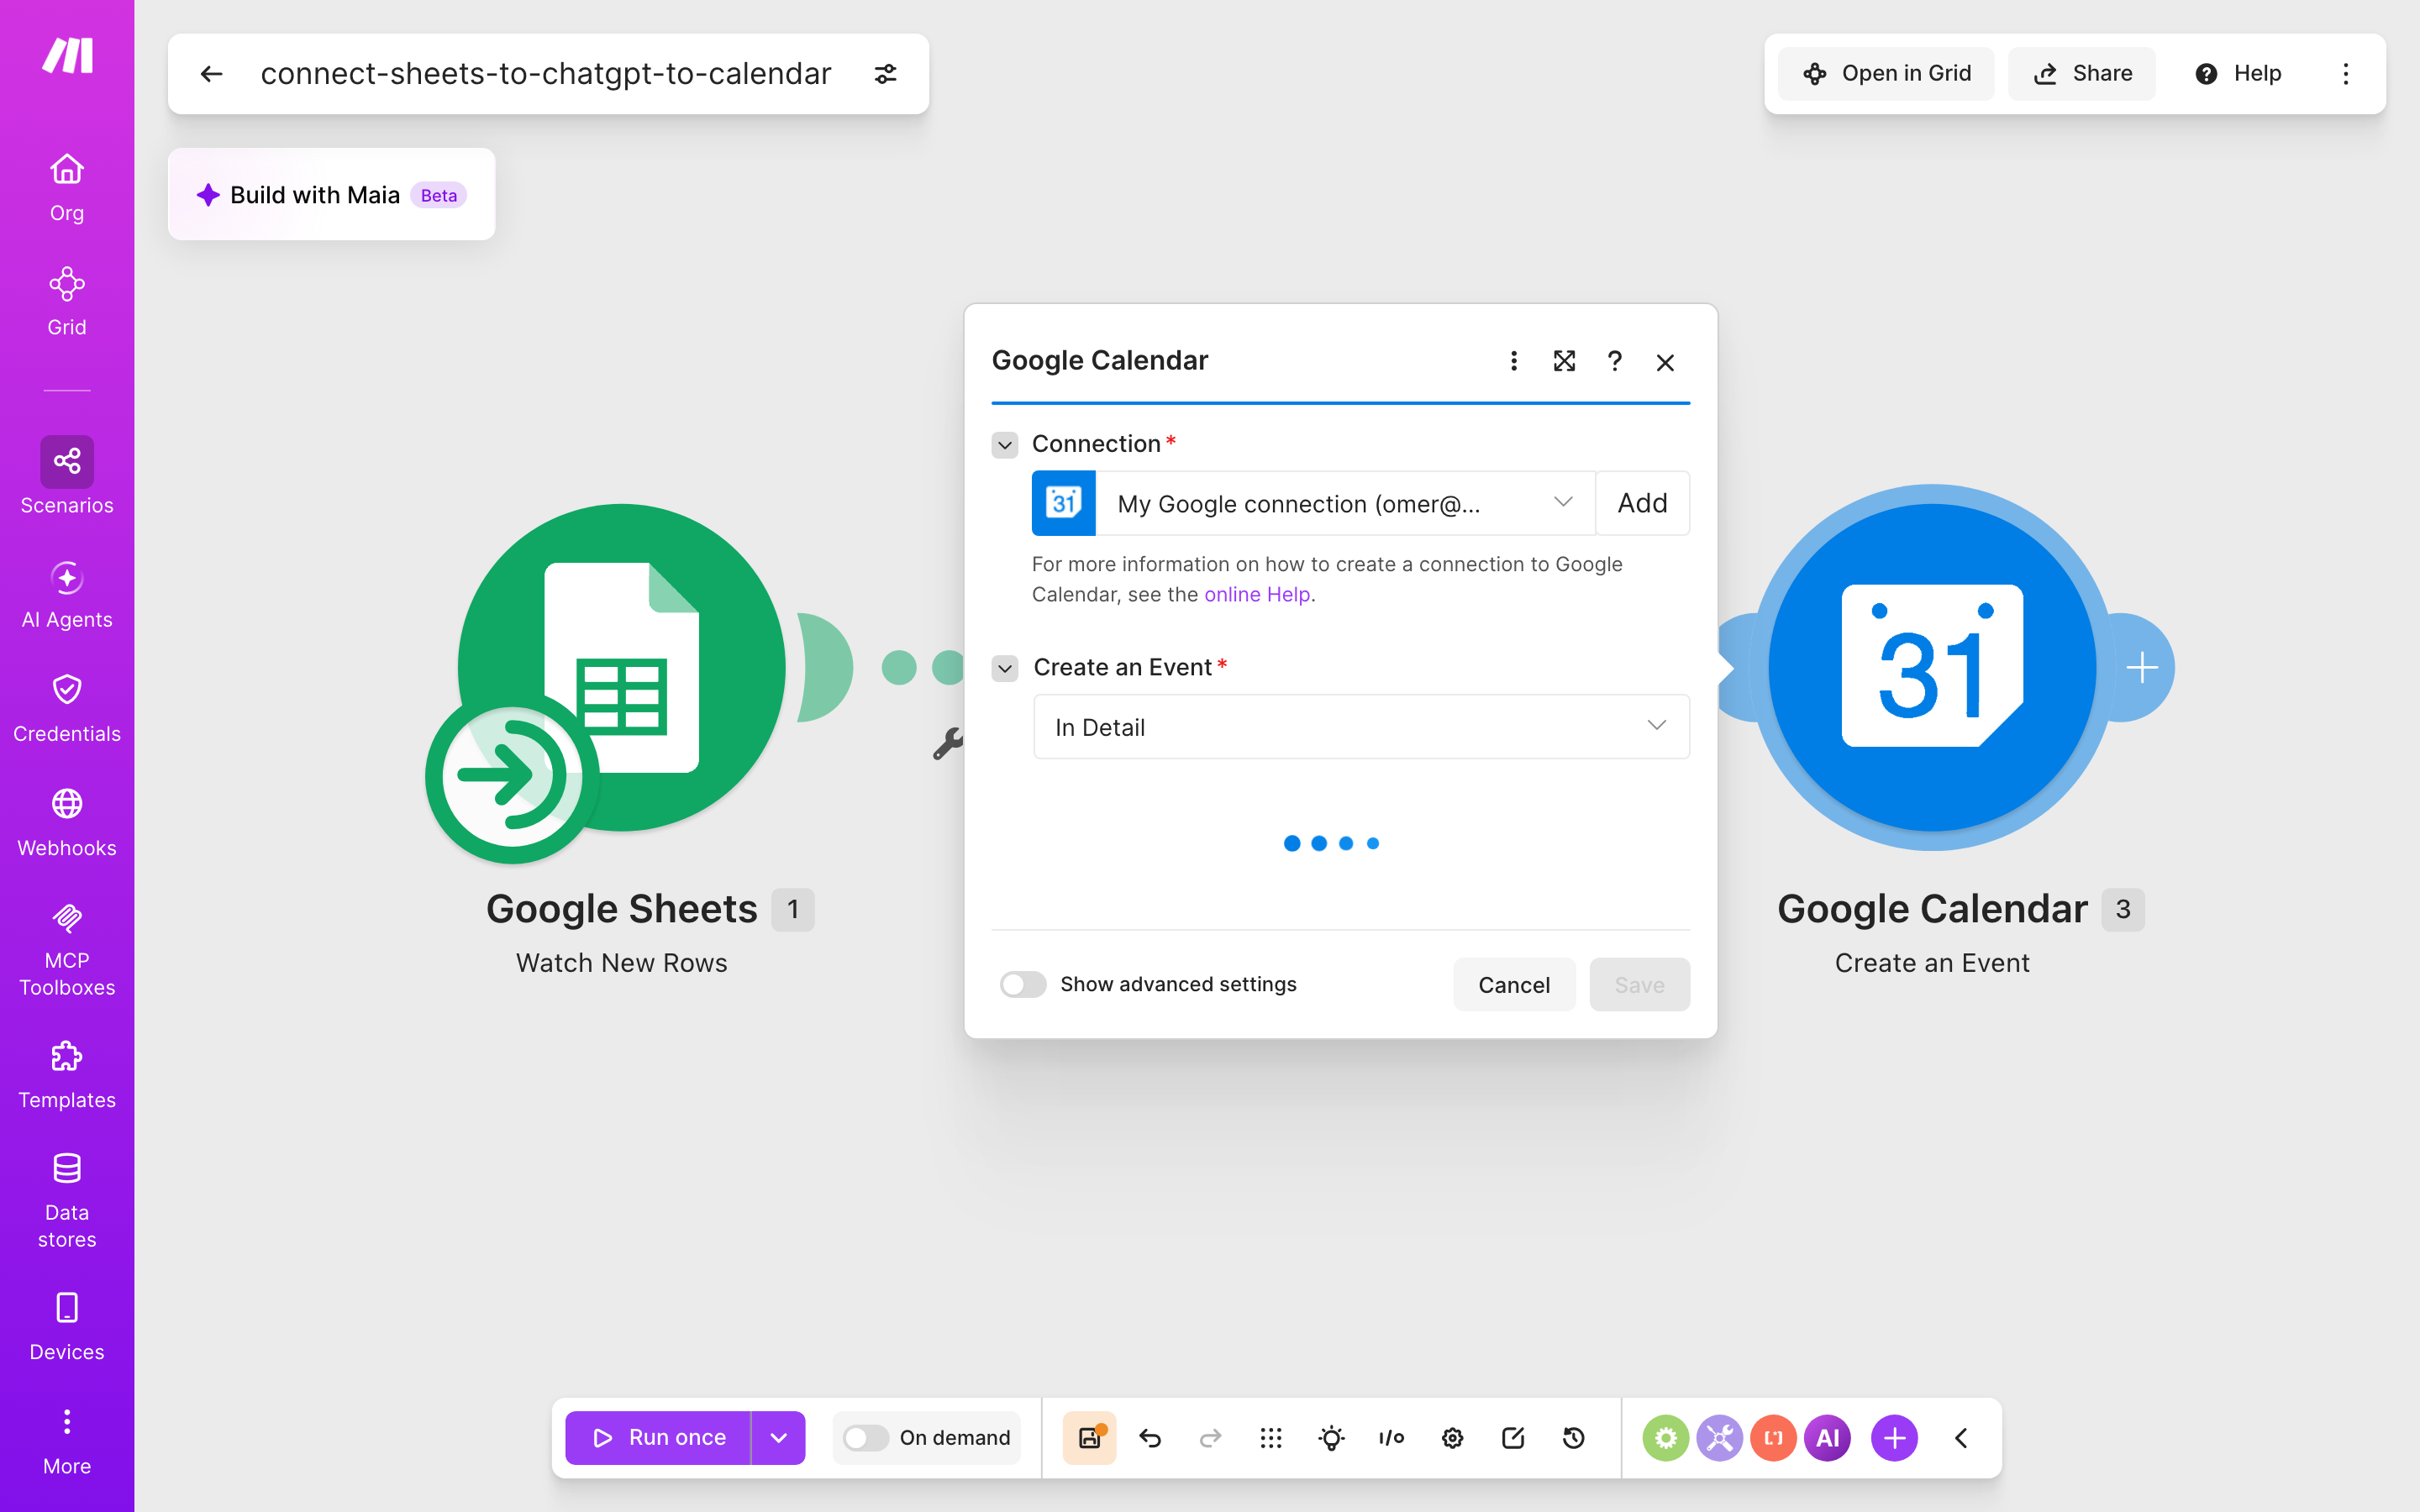
Task: Open Credentials in sidebar
Action: coord(67,708)
